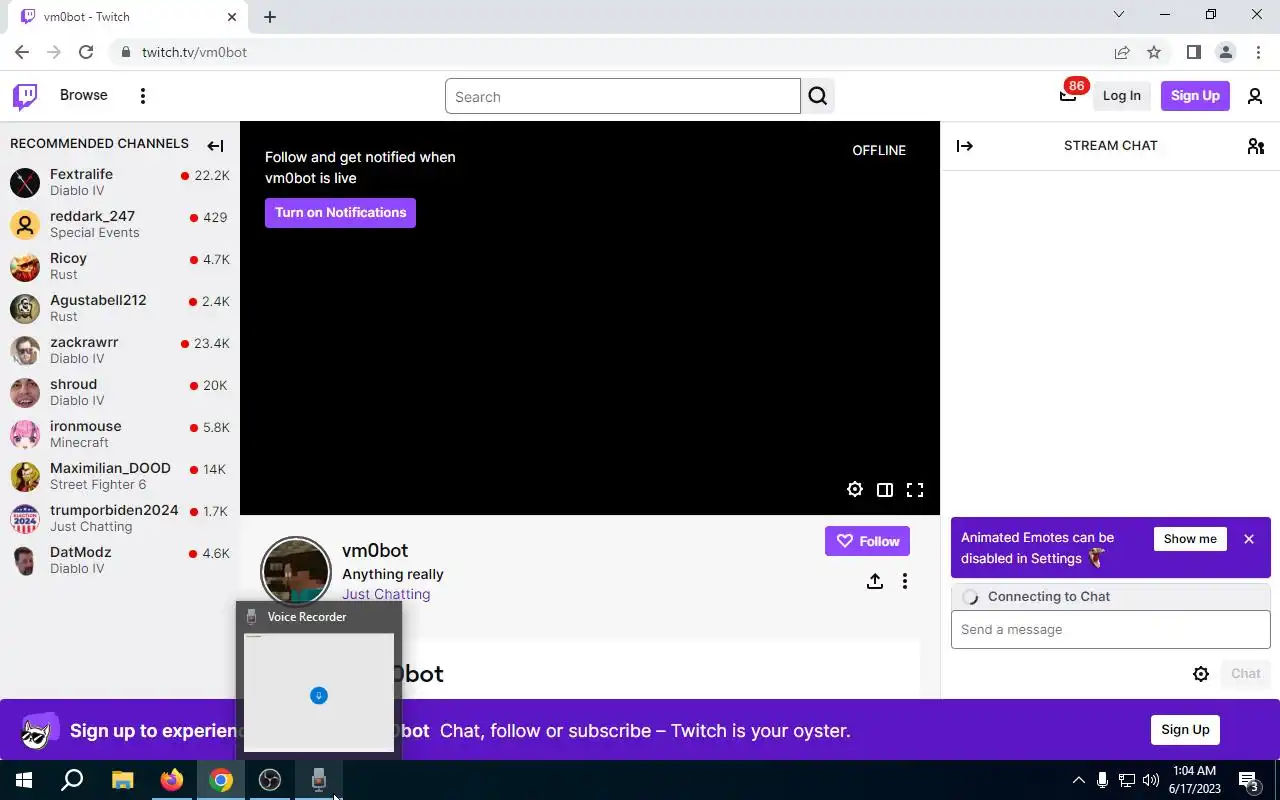Open the Windows Start menu

[24, 780]
